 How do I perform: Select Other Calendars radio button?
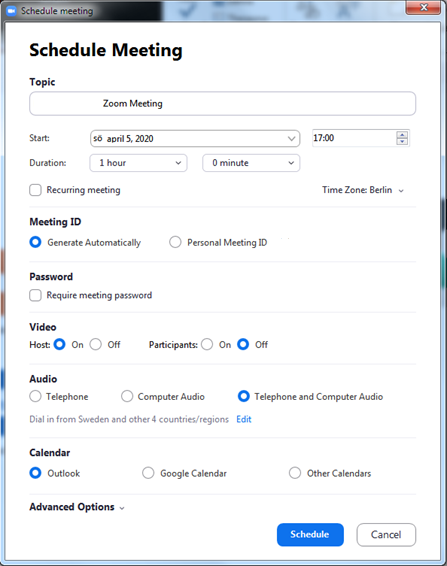(295, 473)
